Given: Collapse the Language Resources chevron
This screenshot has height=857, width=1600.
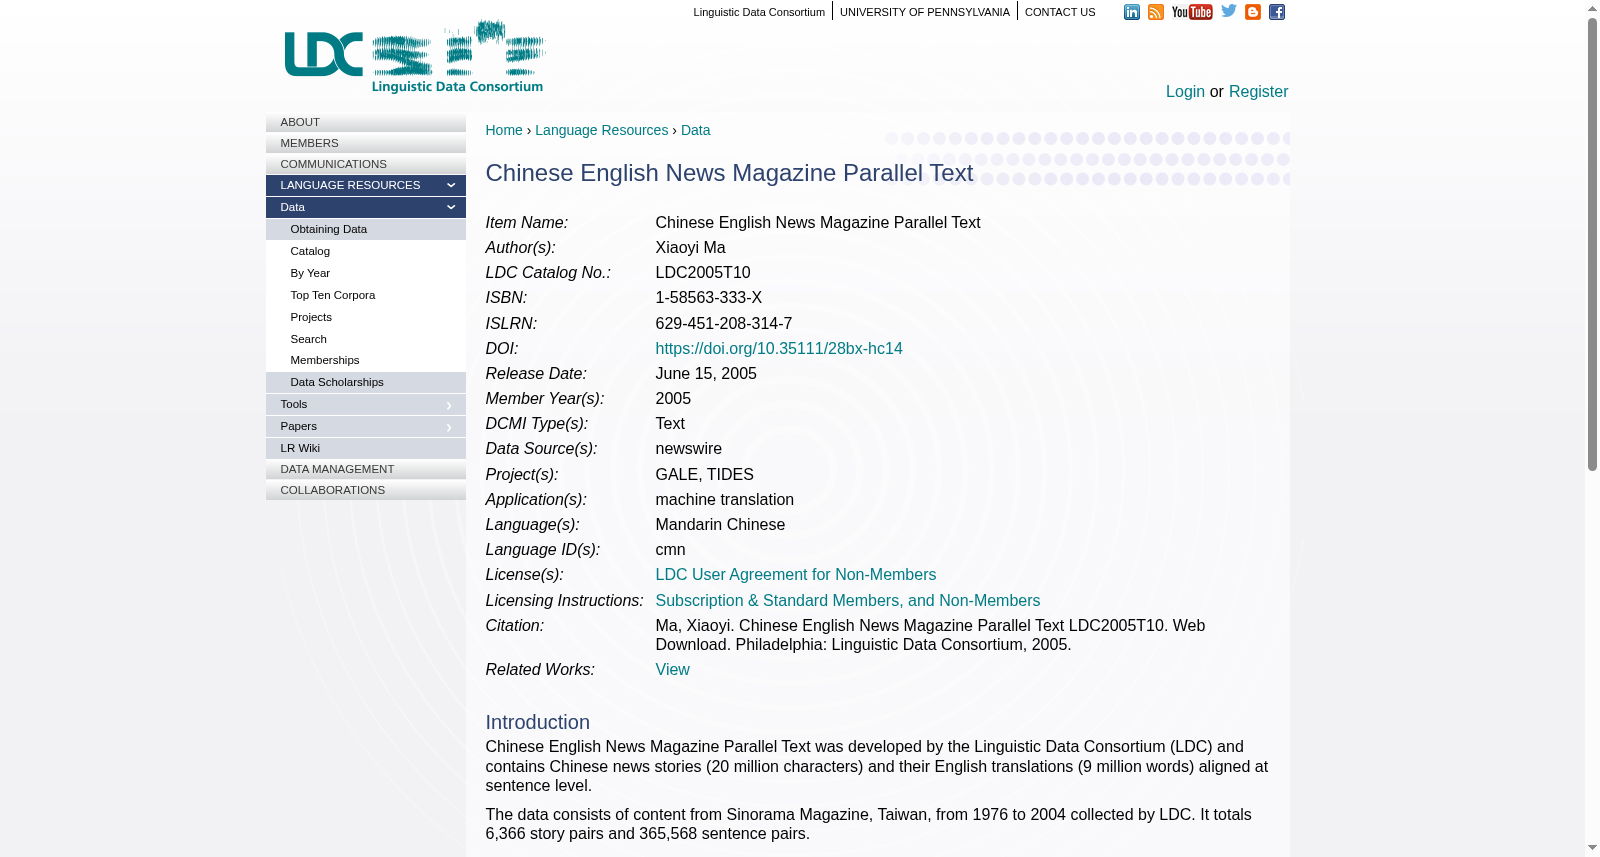Looking at the screenshot, I should click(x=451, y=185).
